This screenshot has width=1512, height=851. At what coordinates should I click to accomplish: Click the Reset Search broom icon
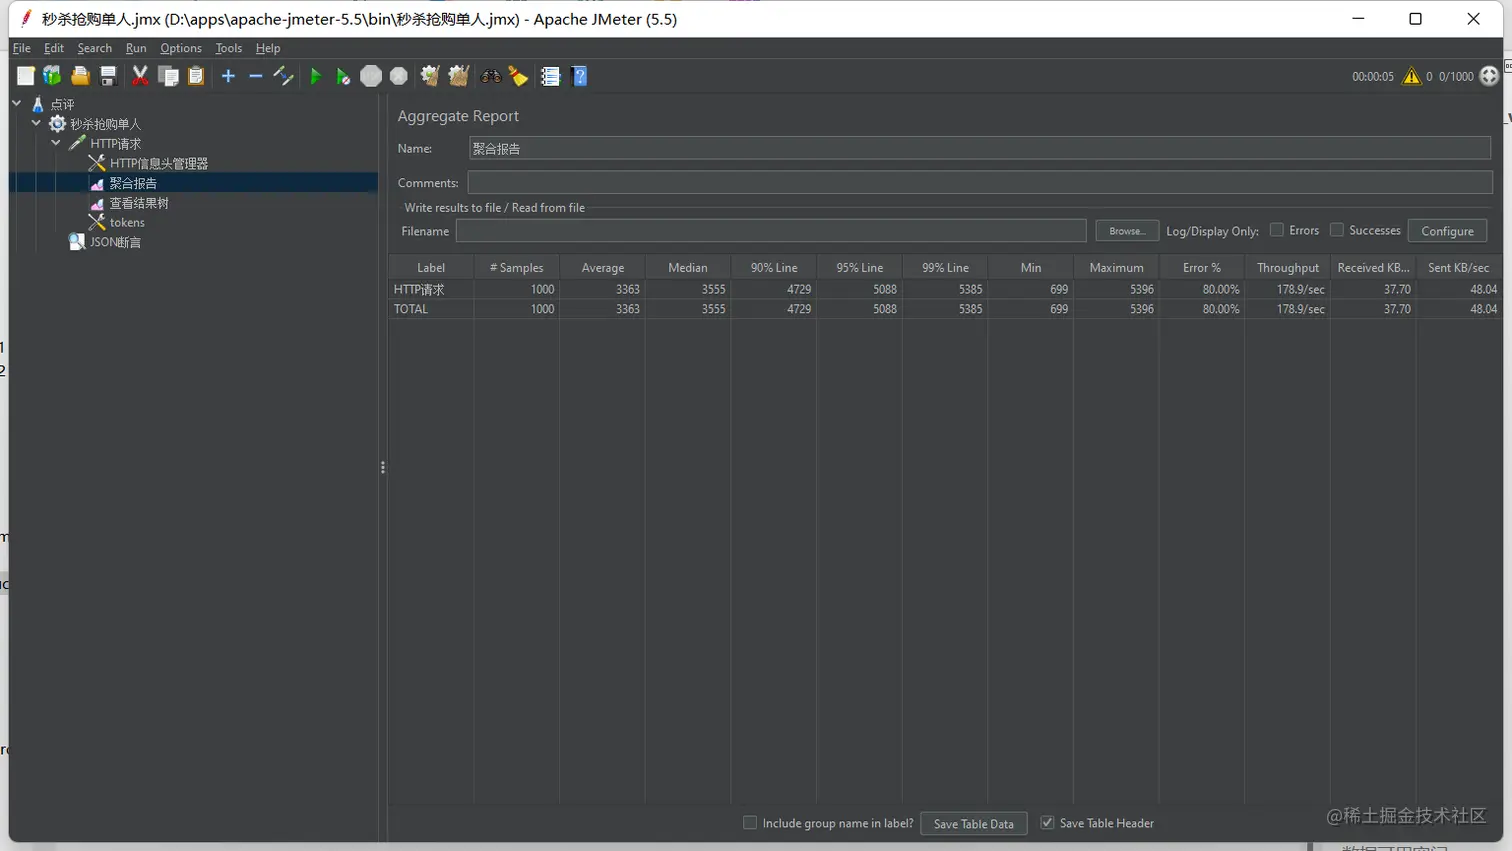(x=518, y=76)
